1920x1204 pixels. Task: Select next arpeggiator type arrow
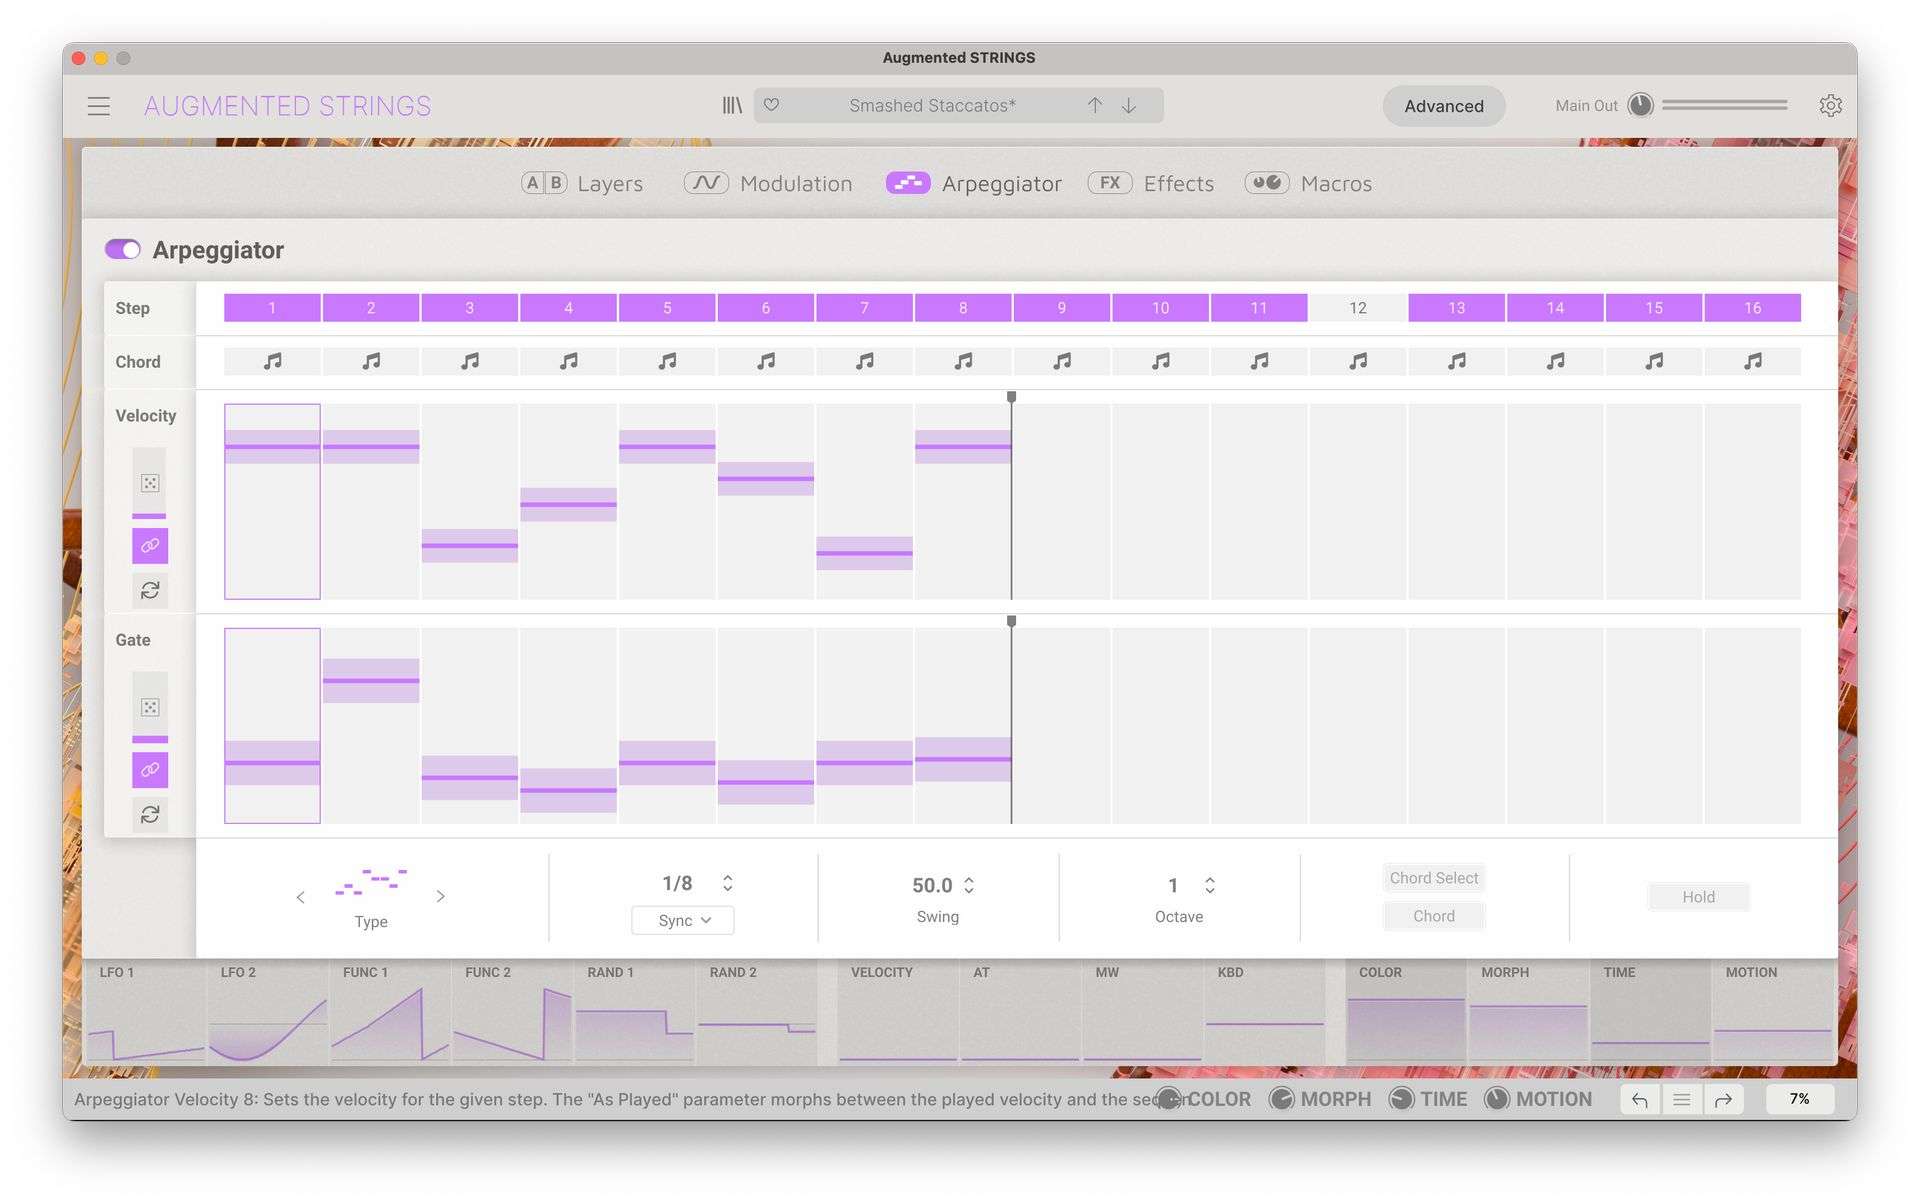point(441,897)
